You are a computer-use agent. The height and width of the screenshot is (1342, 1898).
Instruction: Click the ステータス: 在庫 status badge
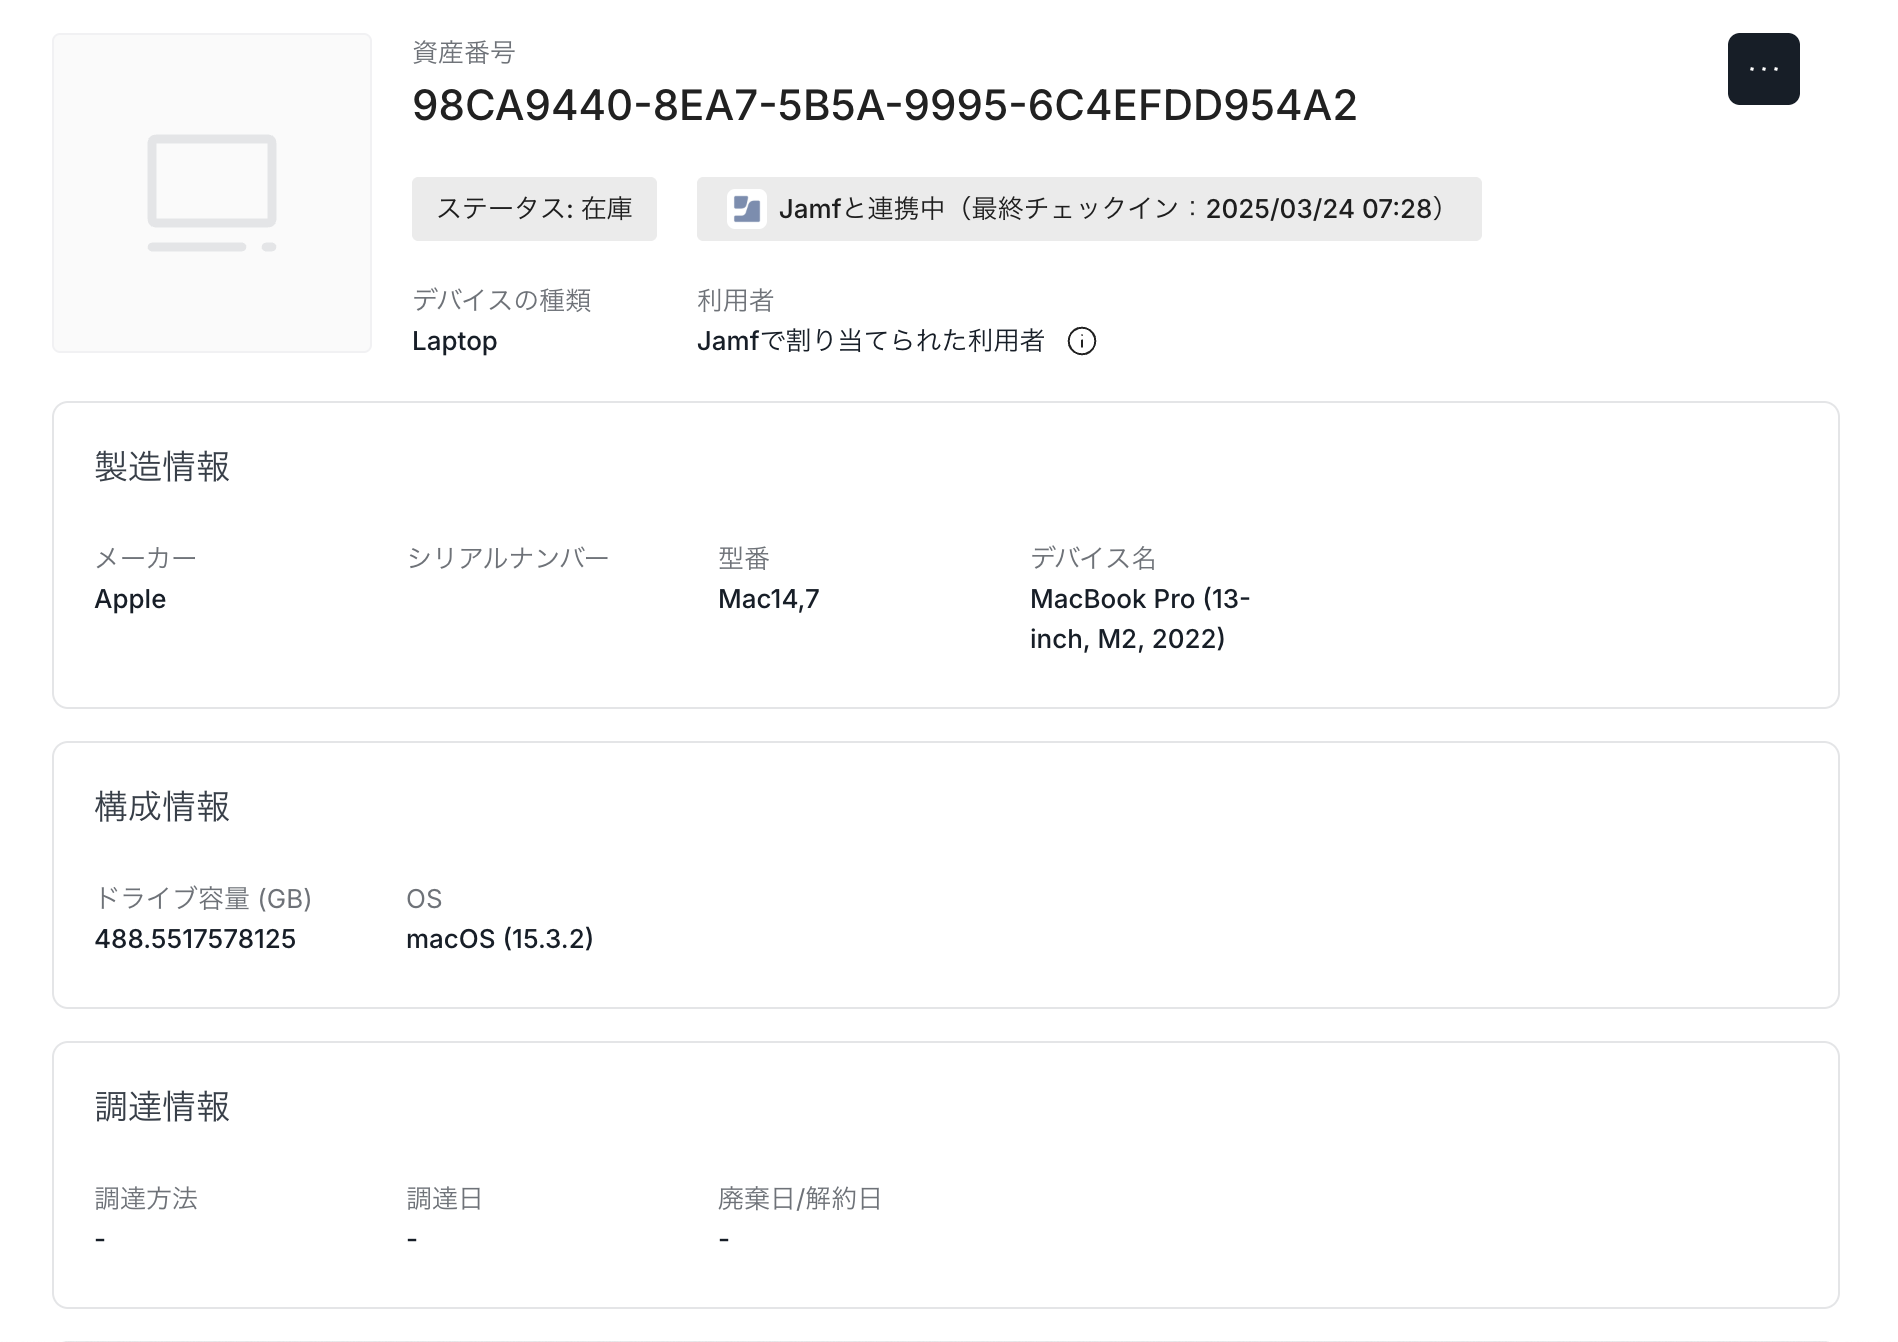tap(534, 209)
